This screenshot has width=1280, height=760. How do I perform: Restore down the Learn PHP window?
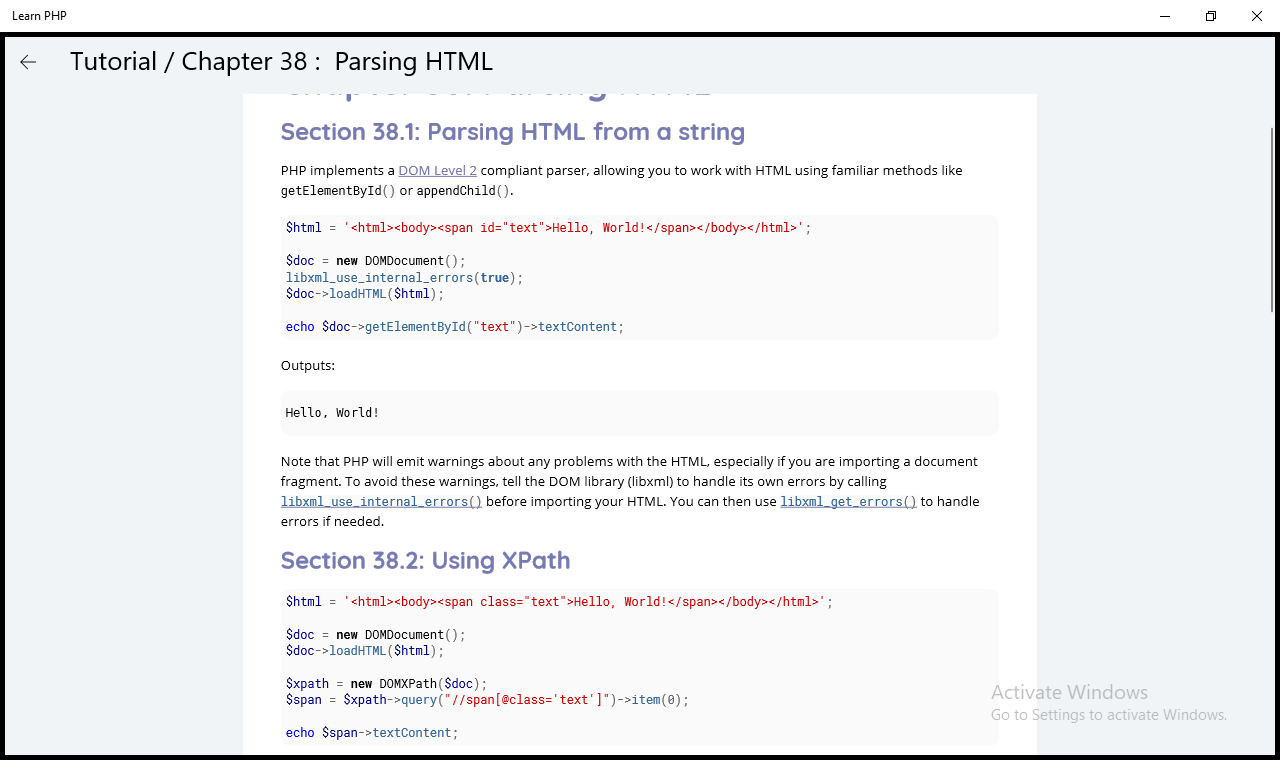point(1211,16)
